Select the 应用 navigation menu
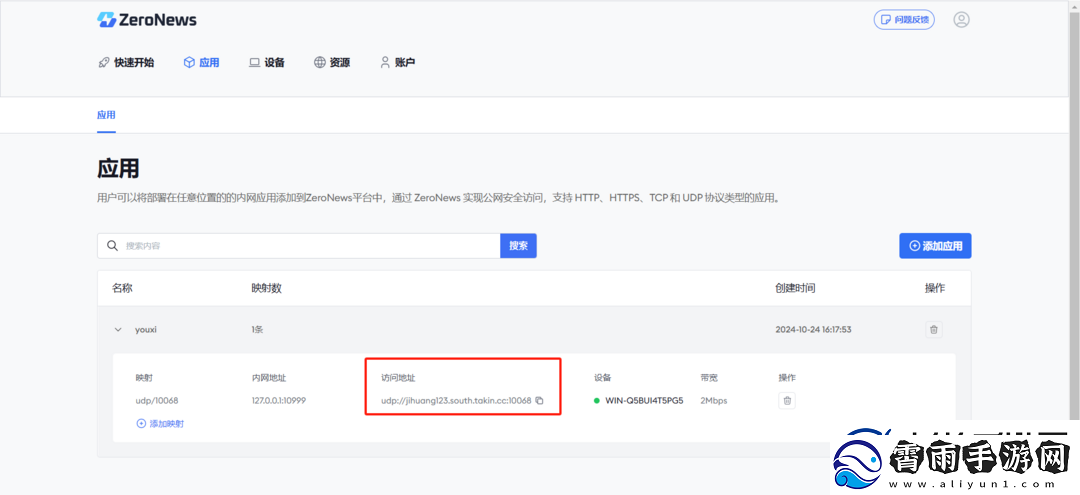1080x495 pixels. coord(201,63)
